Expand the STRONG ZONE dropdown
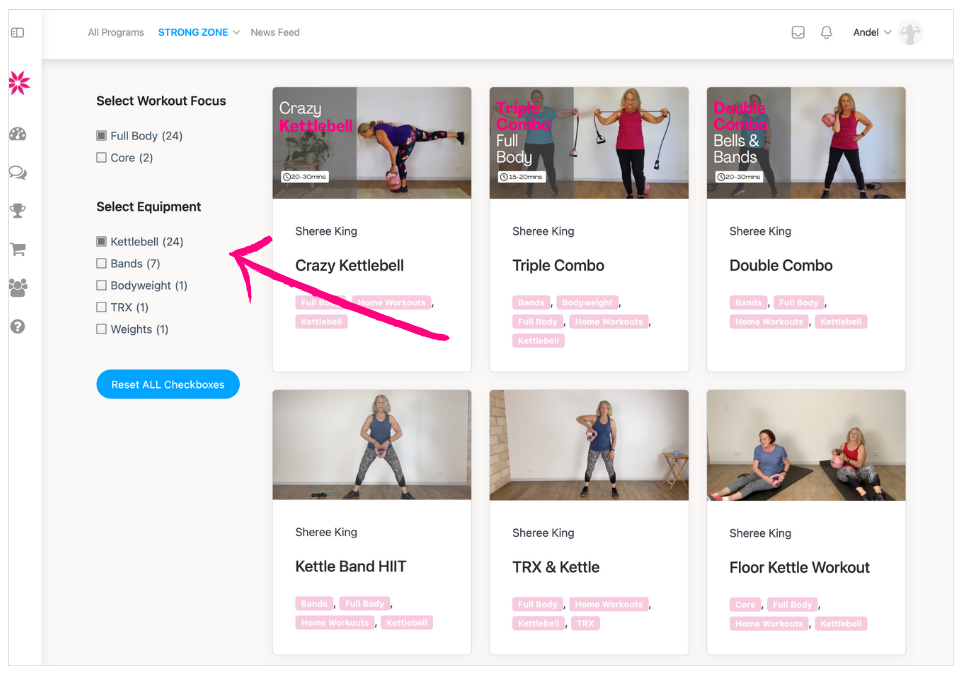The height and width of the screenshot is (678, 965). coord(199,33)
